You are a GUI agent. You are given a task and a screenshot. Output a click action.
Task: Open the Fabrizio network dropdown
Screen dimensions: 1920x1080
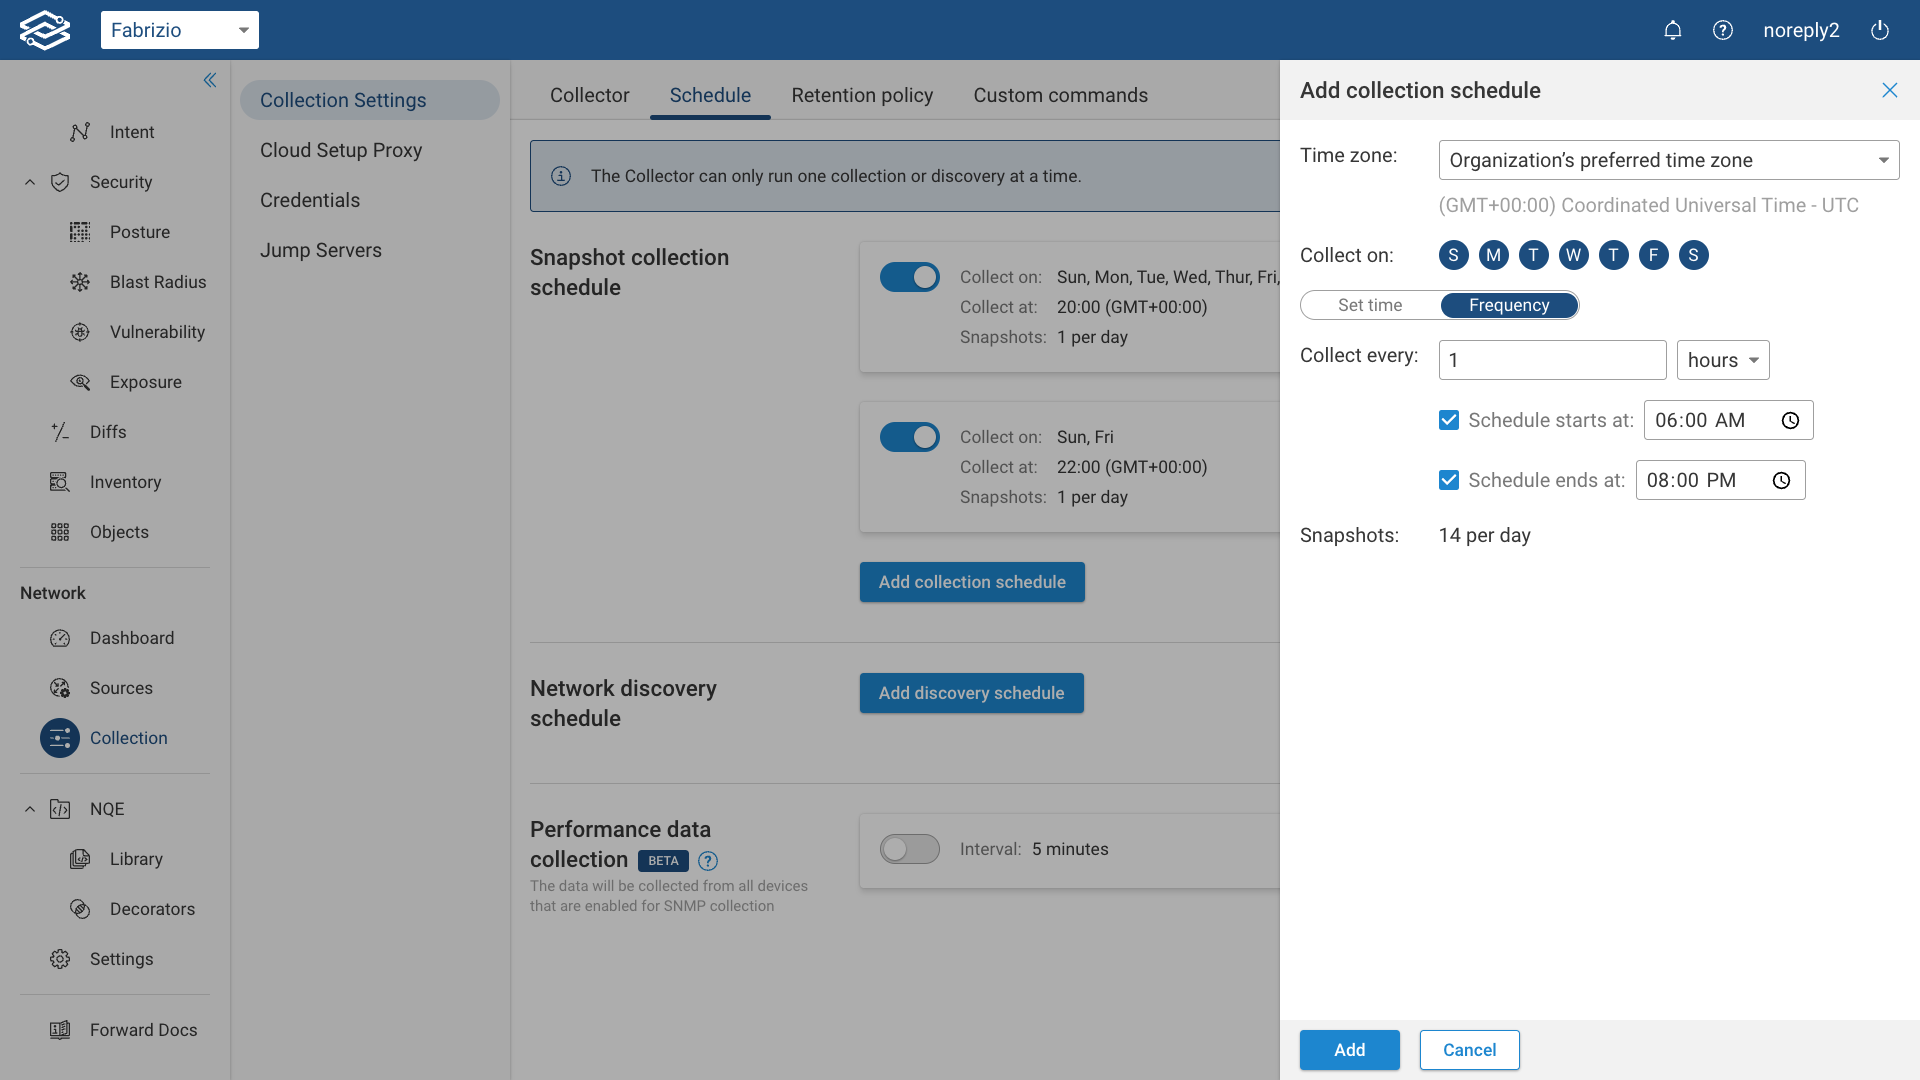pos(180,30)
